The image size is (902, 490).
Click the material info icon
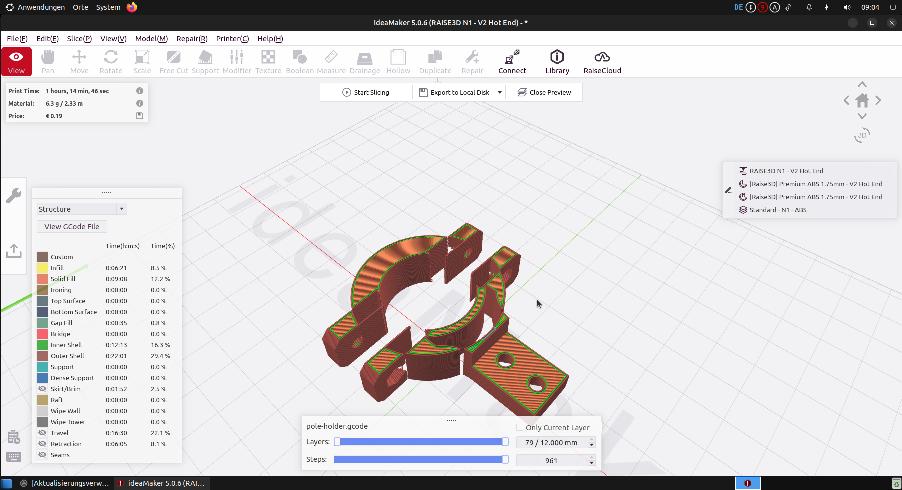coord(139,104)
